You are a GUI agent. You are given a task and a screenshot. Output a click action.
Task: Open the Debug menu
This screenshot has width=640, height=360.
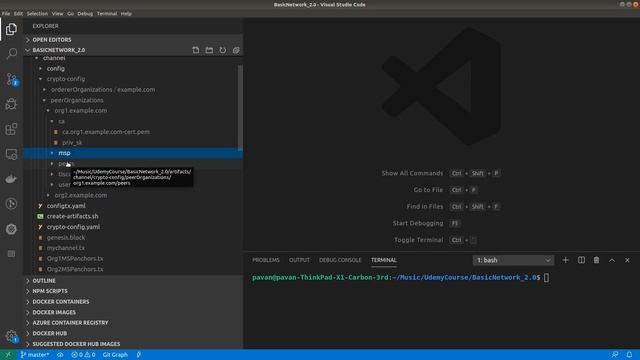tap(85, 13)
